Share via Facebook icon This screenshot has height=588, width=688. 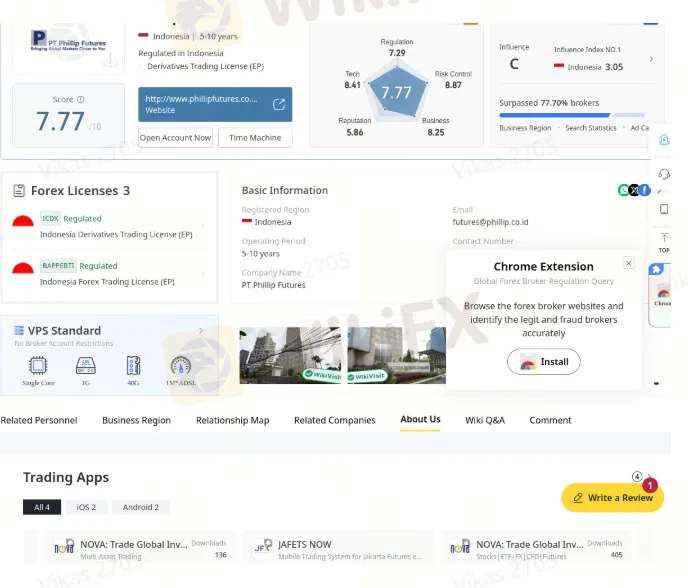(645, 190)
